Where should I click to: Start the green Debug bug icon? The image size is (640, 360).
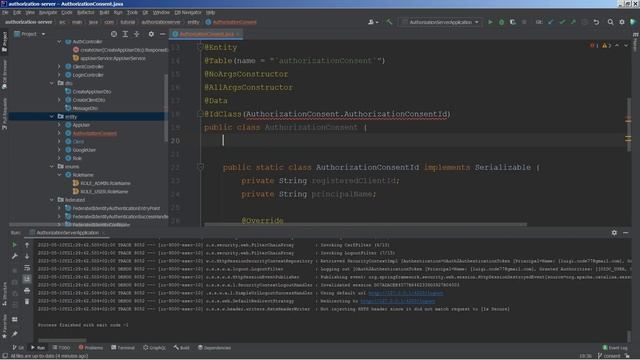point(502,22)
